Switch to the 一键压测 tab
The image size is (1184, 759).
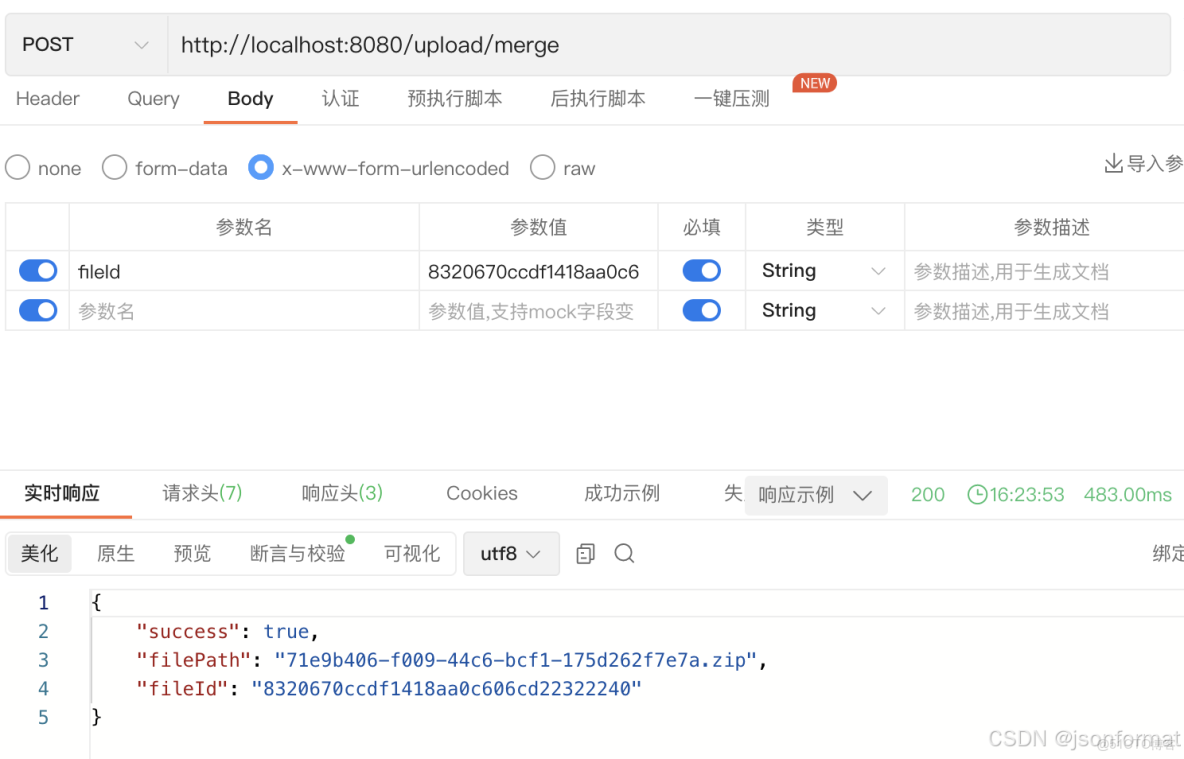click(x=731, y=99)
